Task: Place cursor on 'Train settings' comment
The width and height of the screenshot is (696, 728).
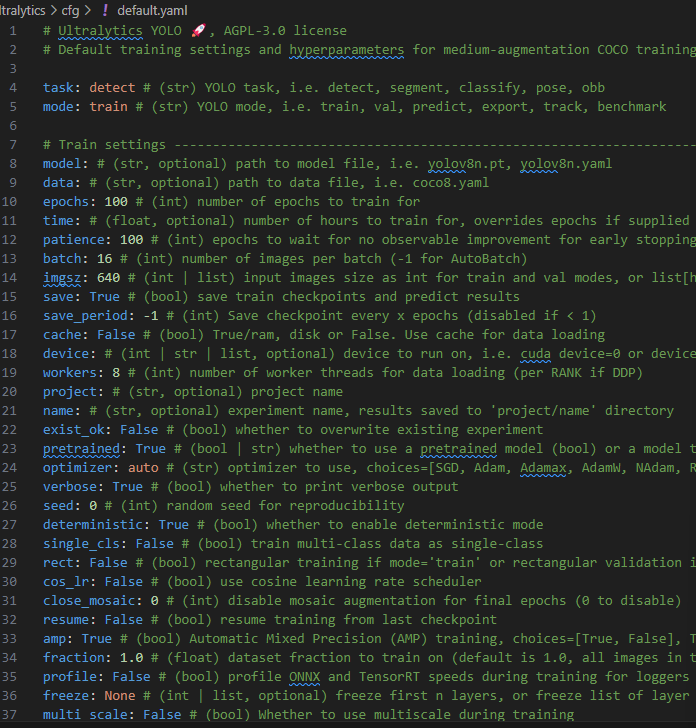Action: coord(112,145)
